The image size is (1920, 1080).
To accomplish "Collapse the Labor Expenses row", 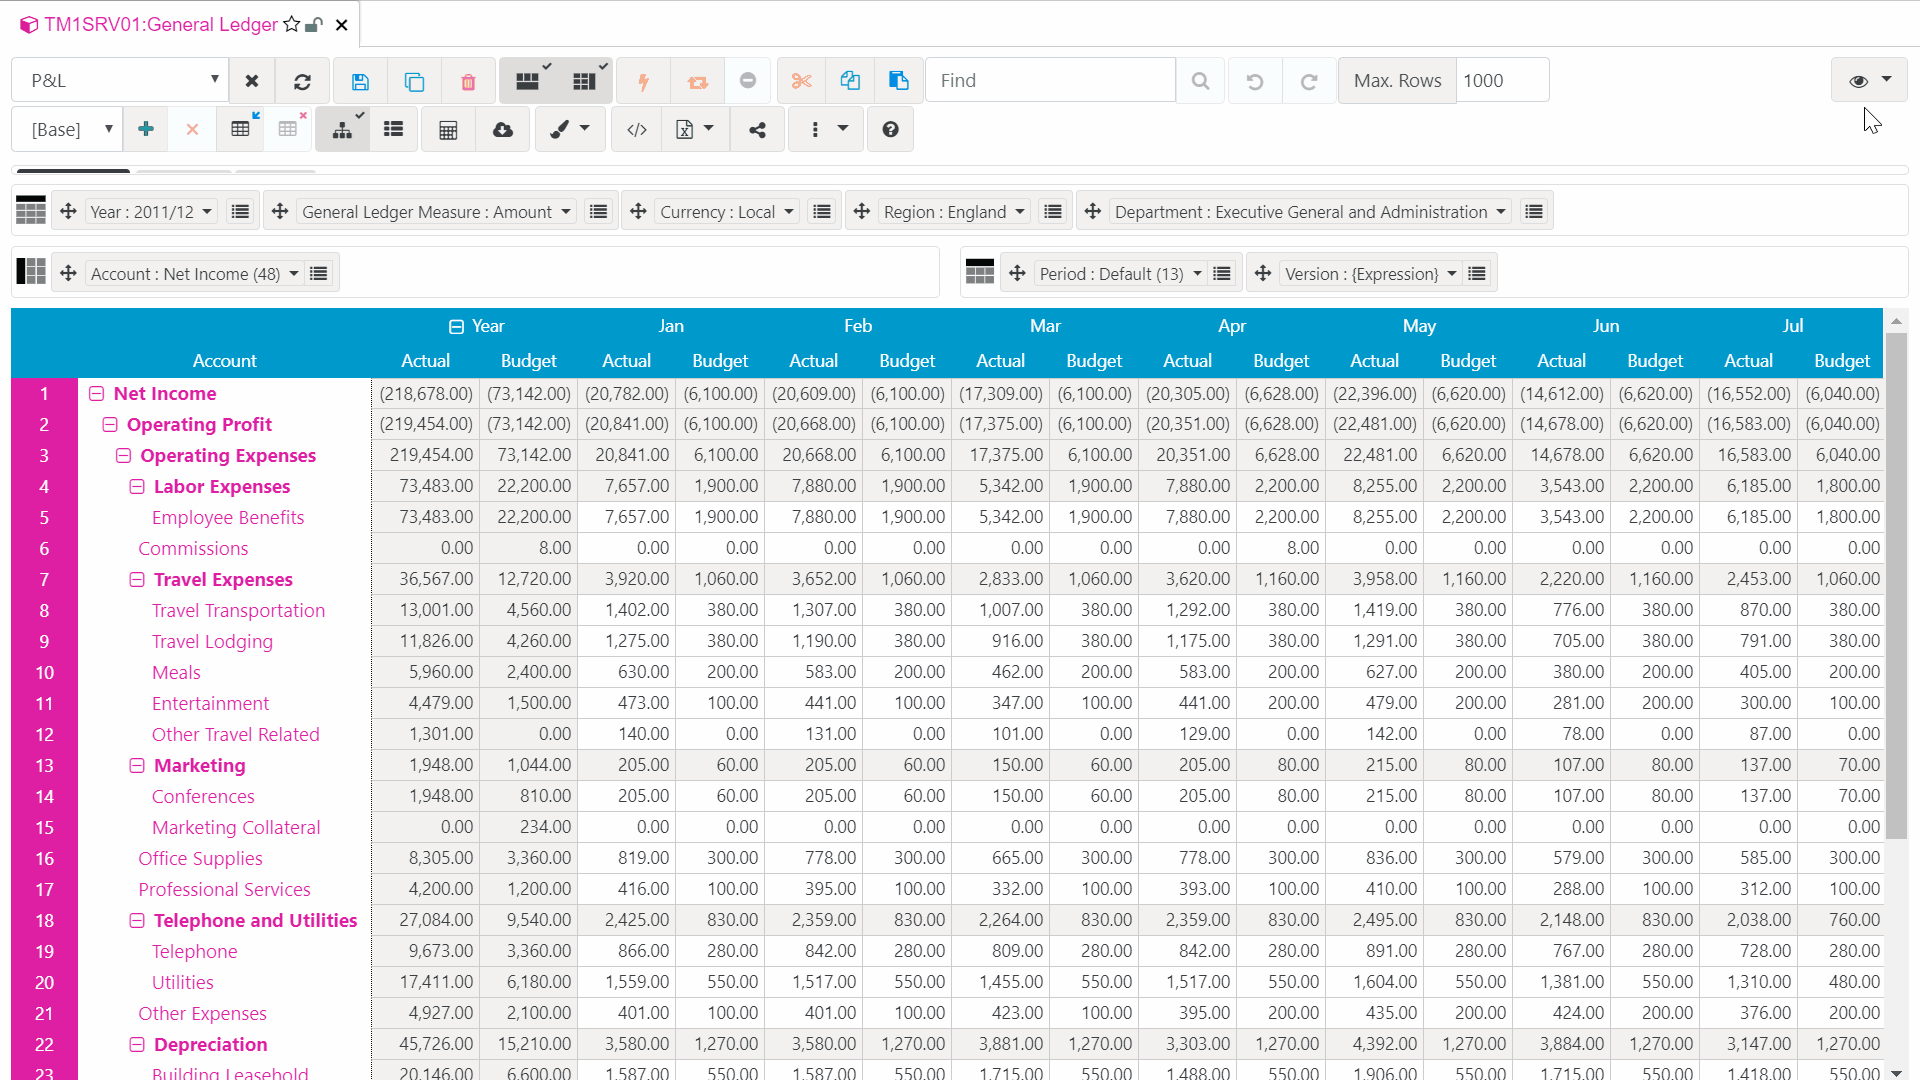I will tap(137, 487).
